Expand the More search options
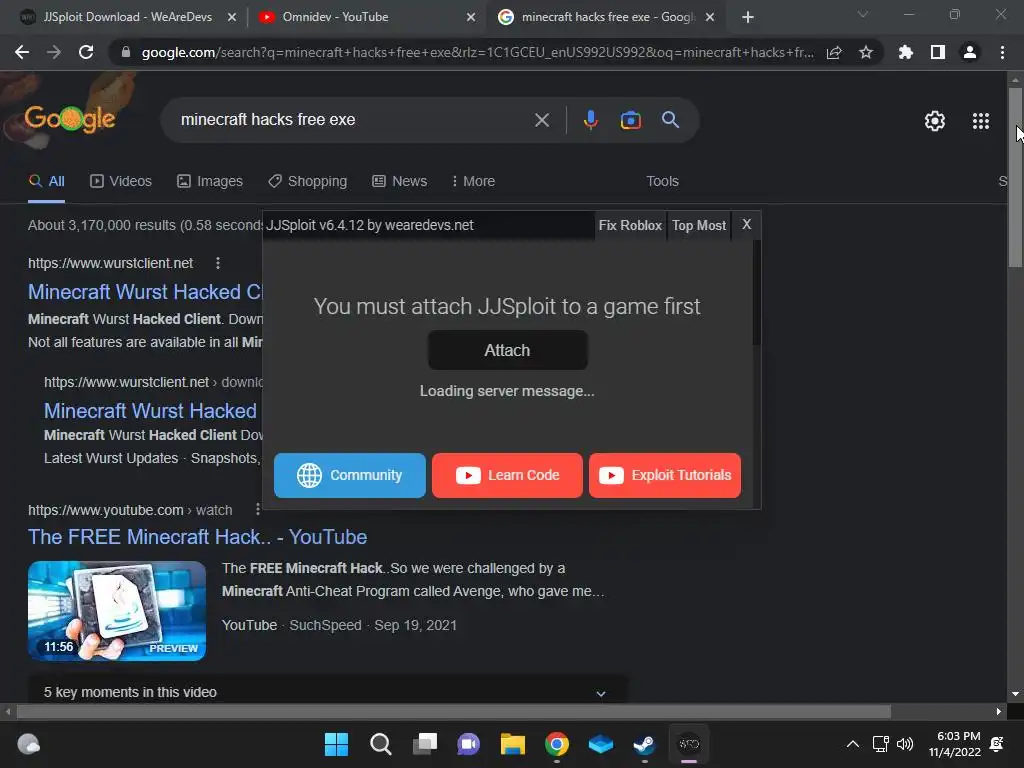This screenshot has width=1024, height=768. [473, 182]
